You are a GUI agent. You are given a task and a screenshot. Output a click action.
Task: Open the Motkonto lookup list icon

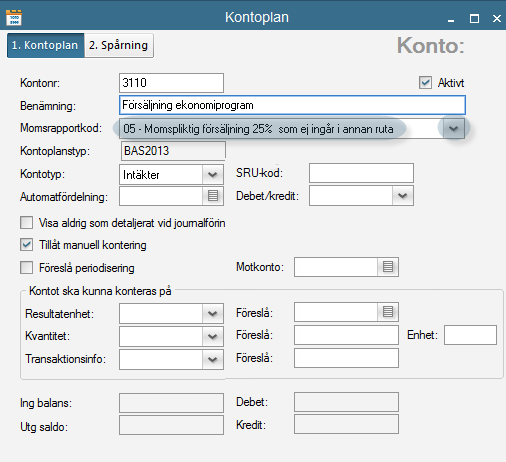point(388,267)
